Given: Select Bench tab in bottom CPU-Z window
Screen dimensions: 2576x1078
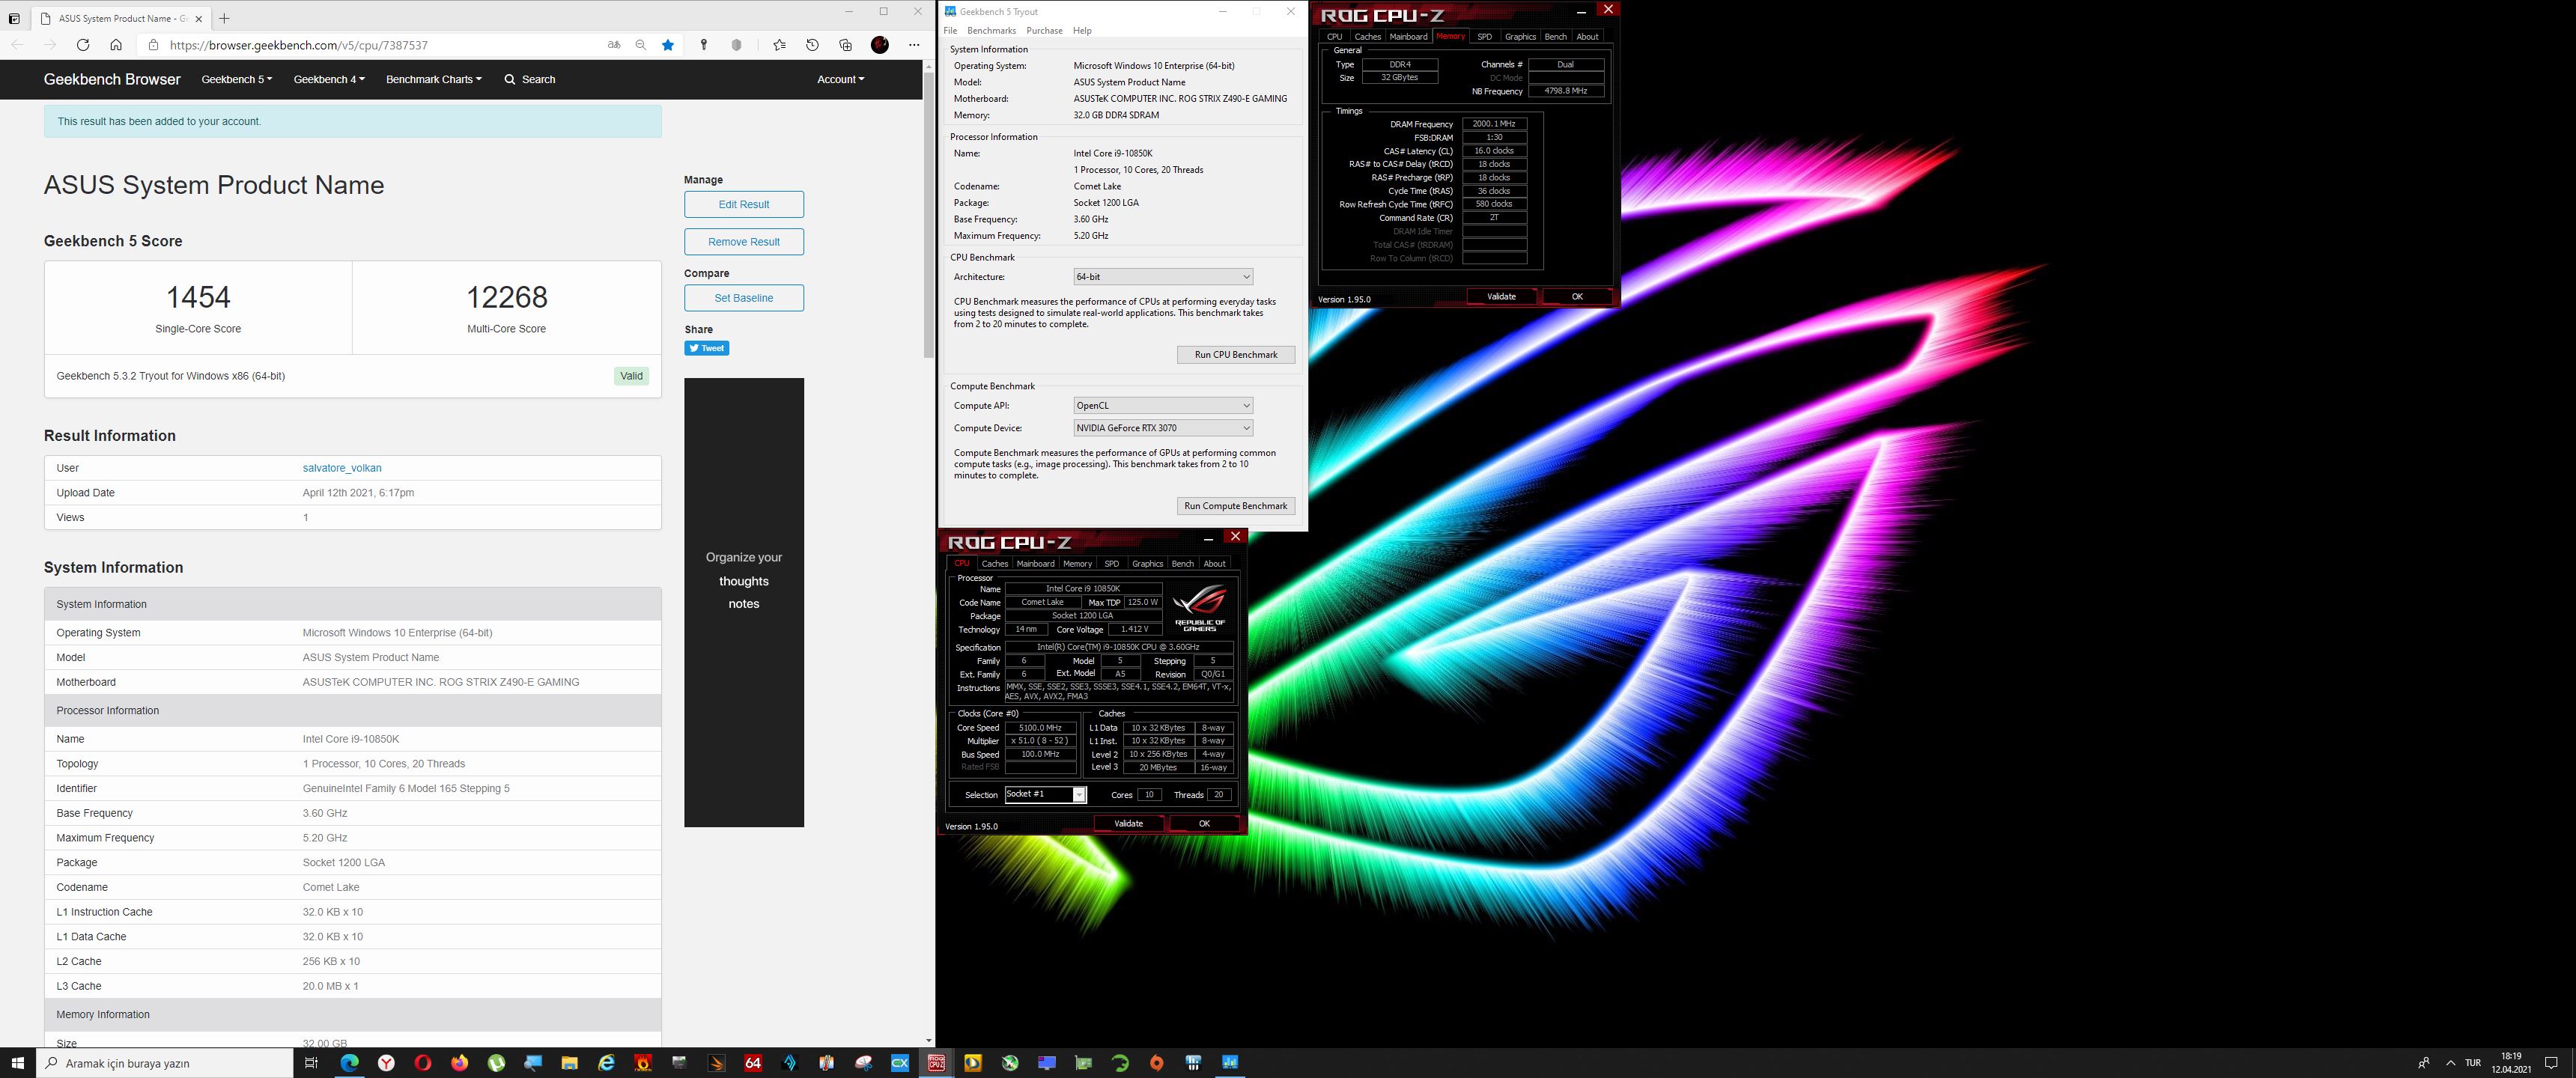Looking at the screenshot, I should tap(1182, 564).
